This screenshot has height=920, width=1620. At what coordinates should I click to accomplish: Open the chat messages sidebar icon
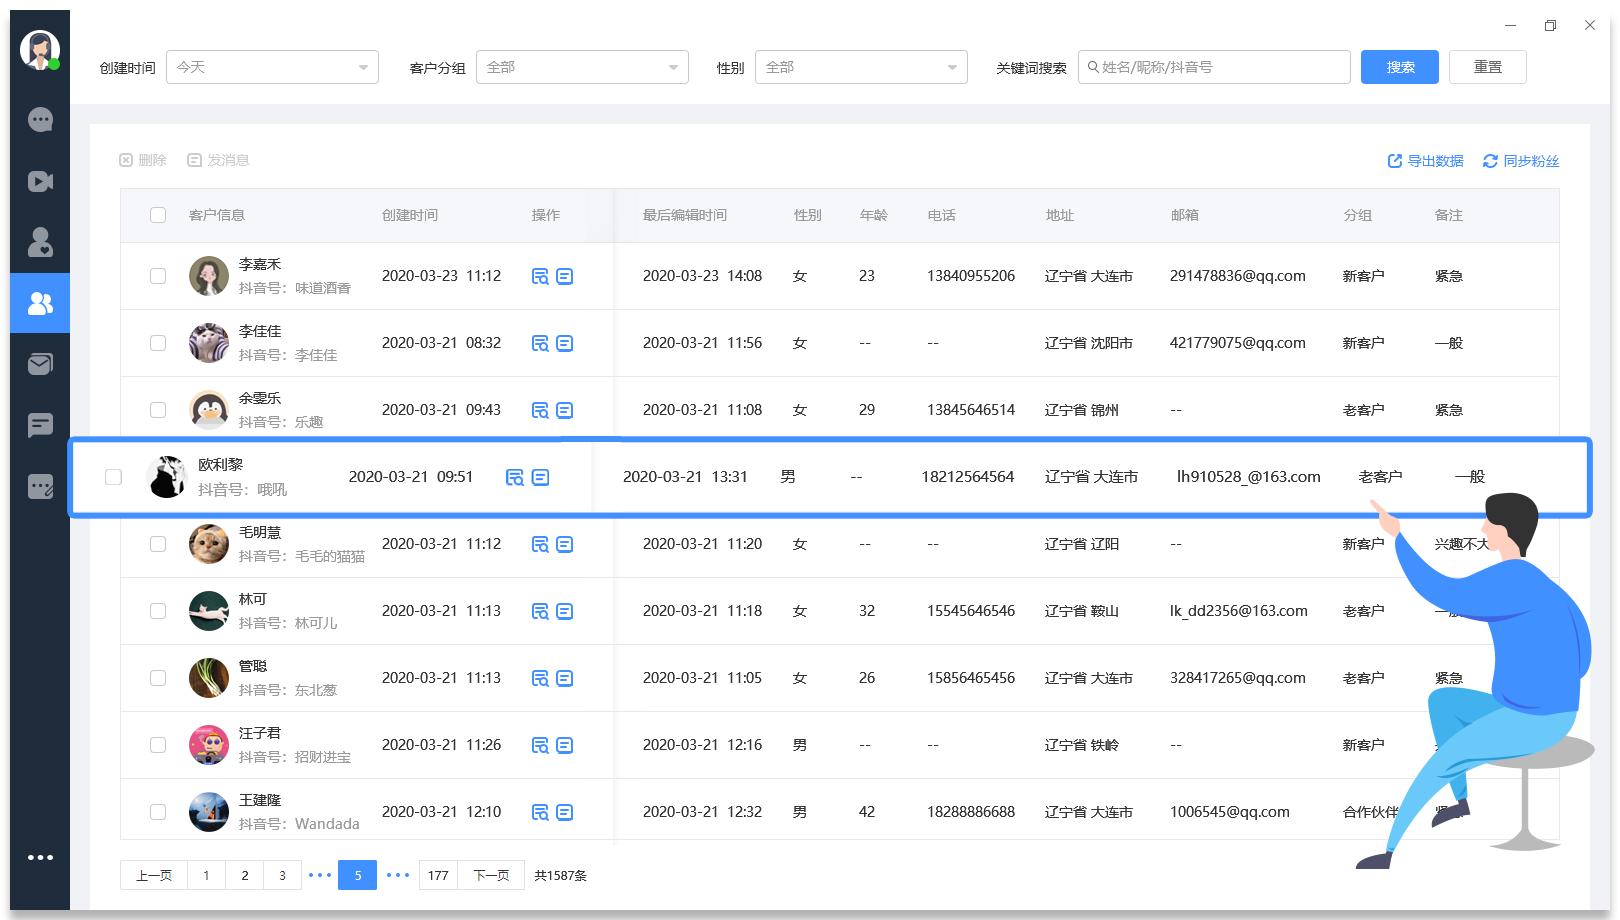pos(40,120)
